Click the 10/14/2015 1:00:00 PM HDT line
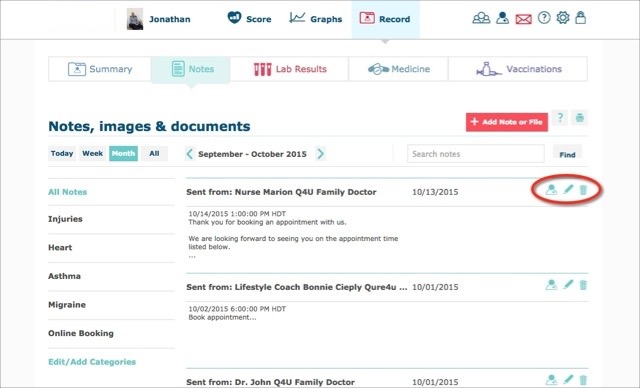This screenshot has width=640, height=388. click(237, 213)
